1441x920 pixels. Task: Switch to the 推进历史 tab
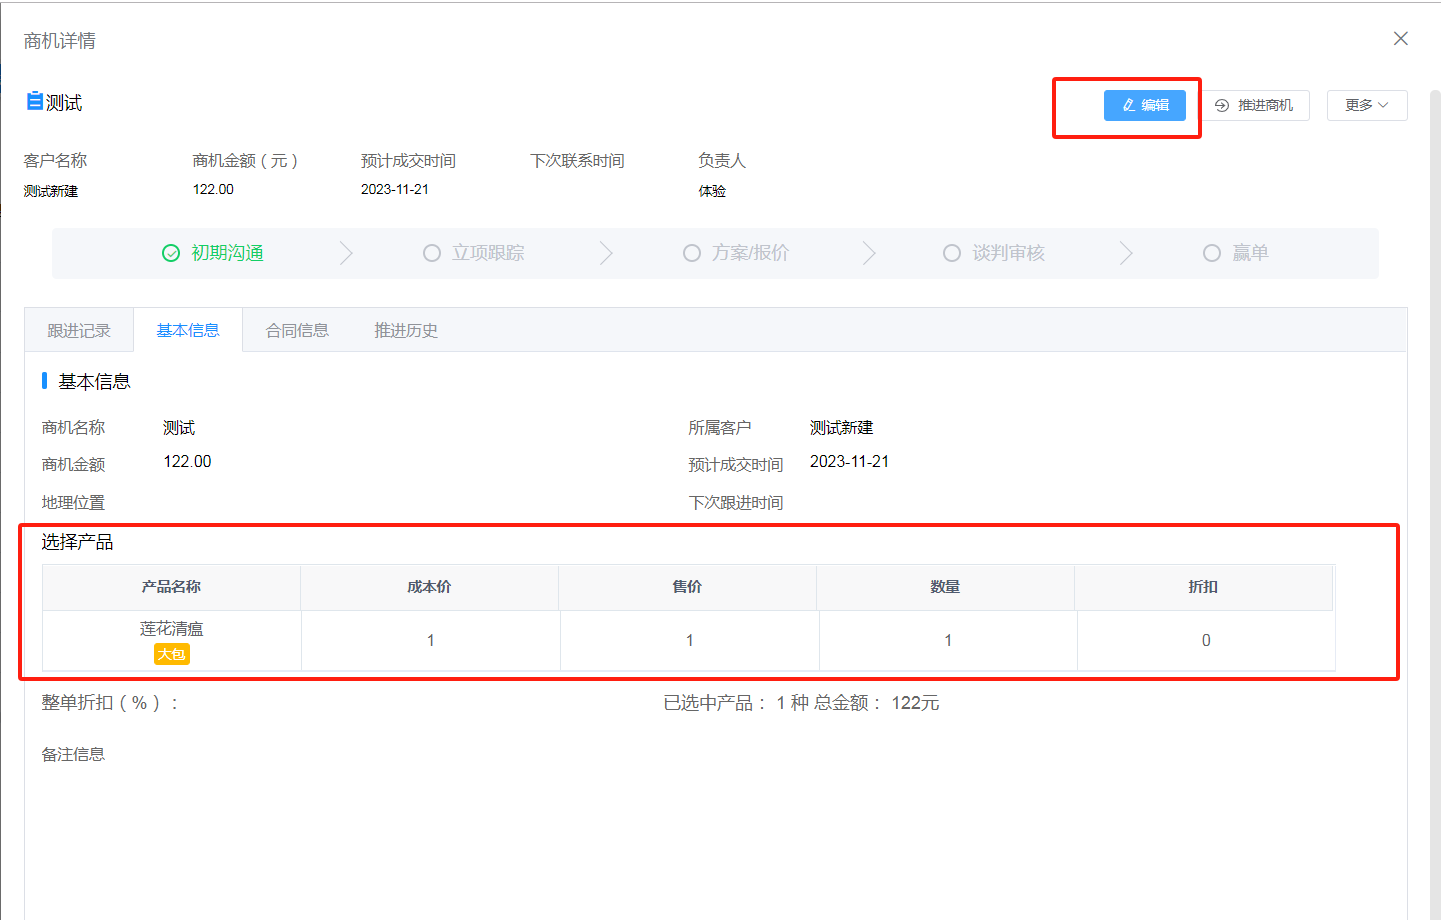[x=405, y=331]
